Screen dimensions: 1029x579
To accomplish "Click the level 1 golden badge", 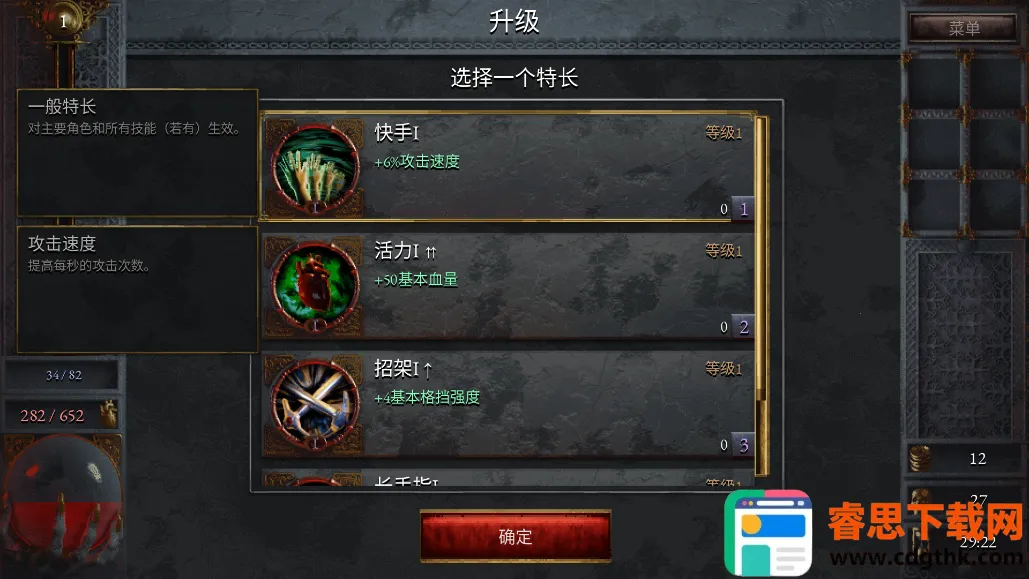I will [63, 21].
